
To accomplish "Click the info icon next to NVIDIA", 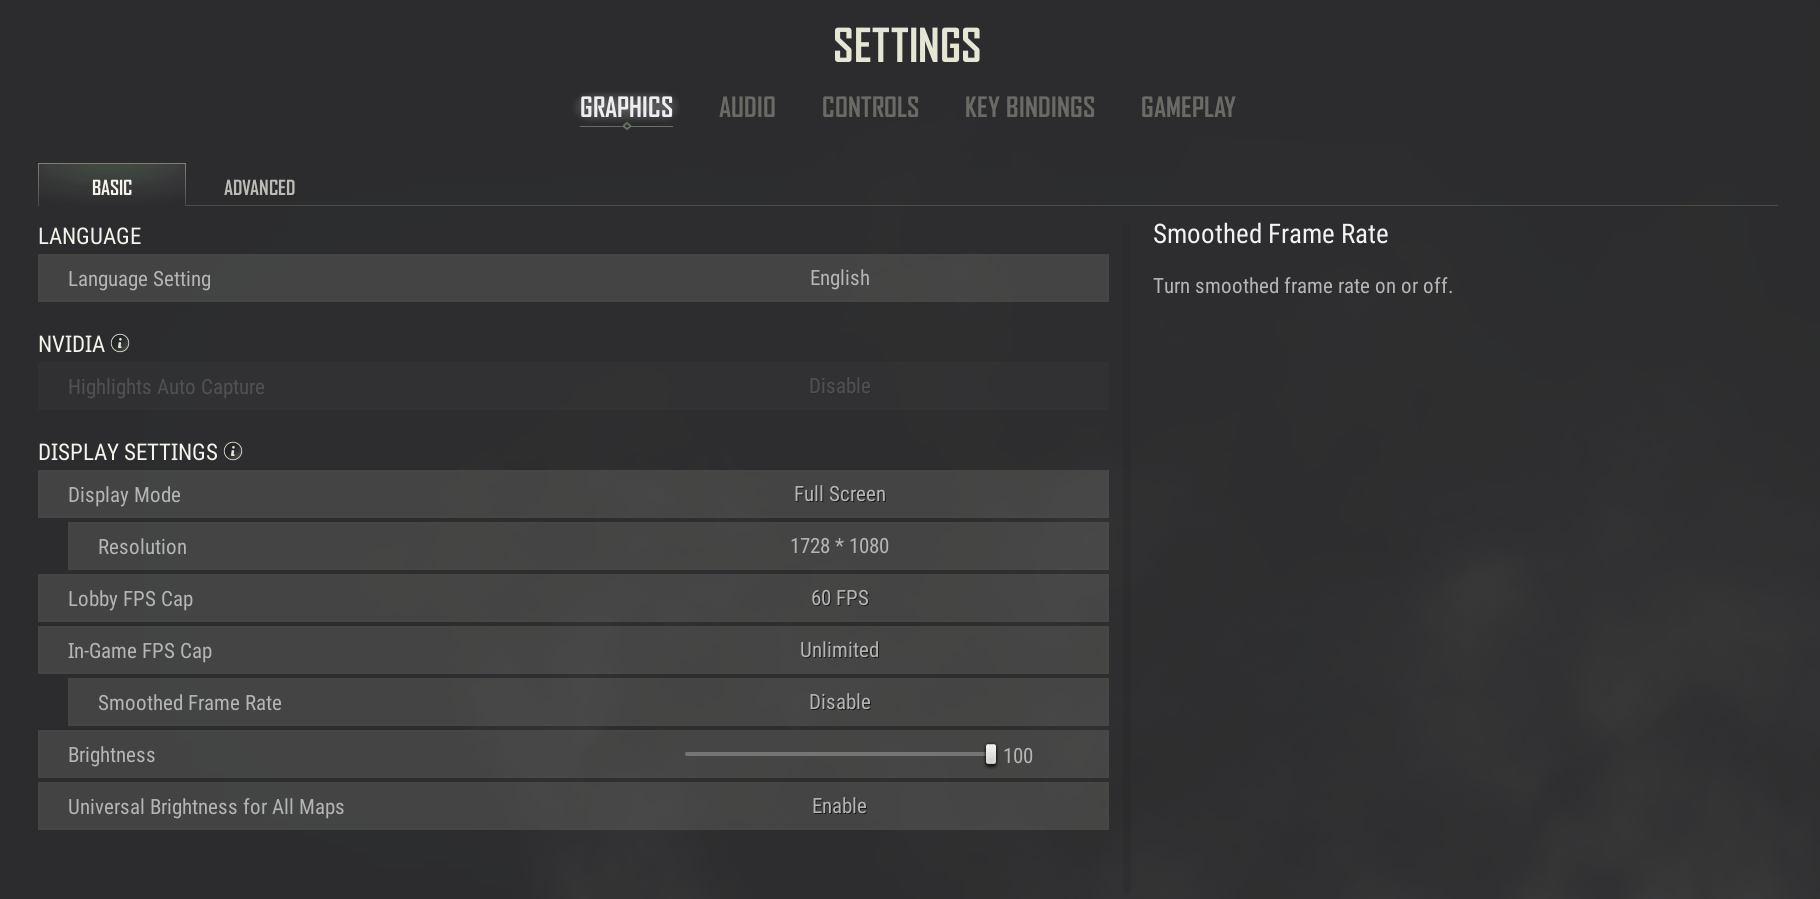I will tap(121, 344).
